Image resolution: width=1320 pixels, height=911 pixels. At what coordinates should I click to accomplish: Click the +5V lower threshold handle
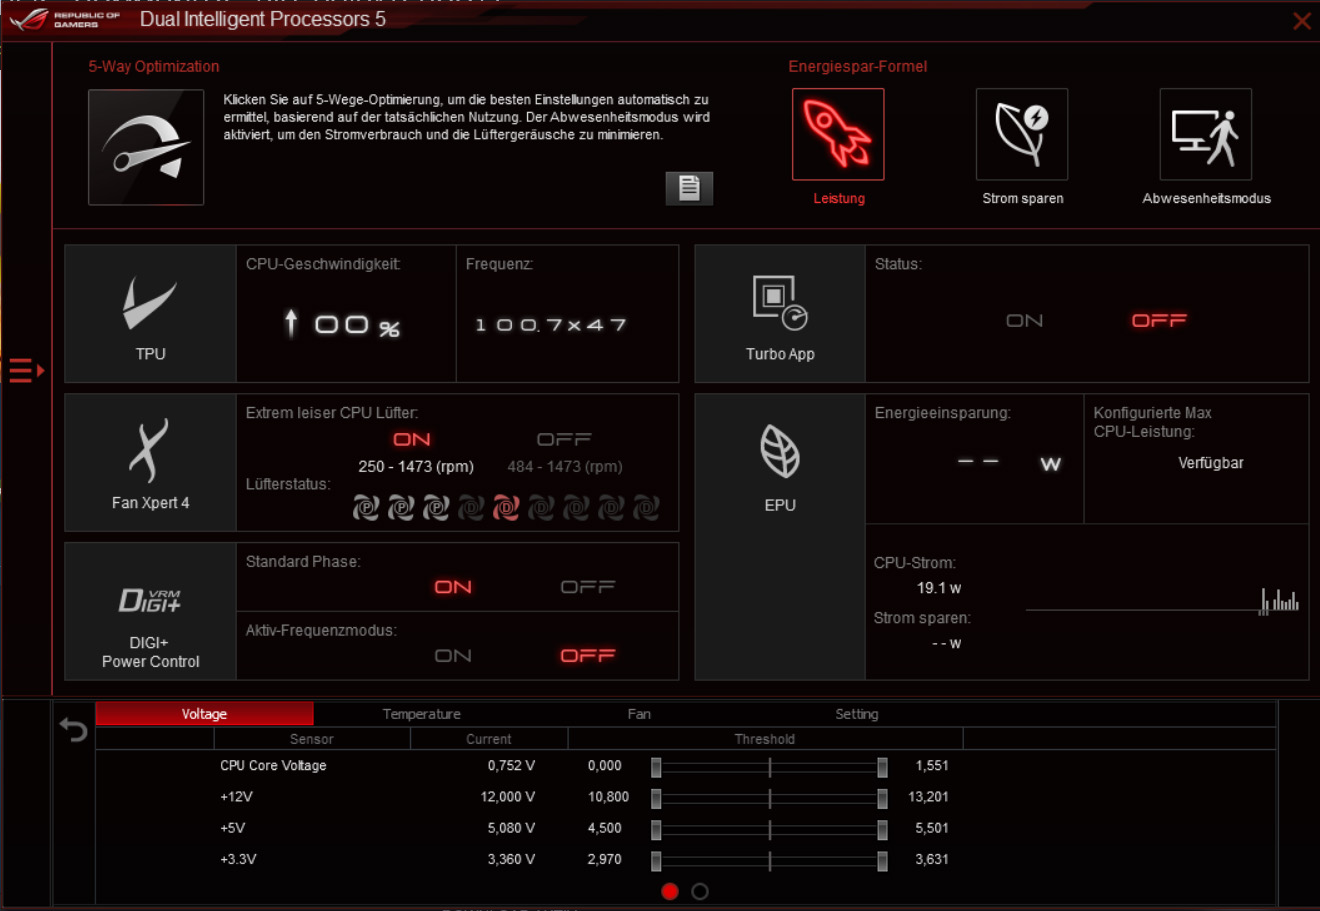click(x=656, y=830)
